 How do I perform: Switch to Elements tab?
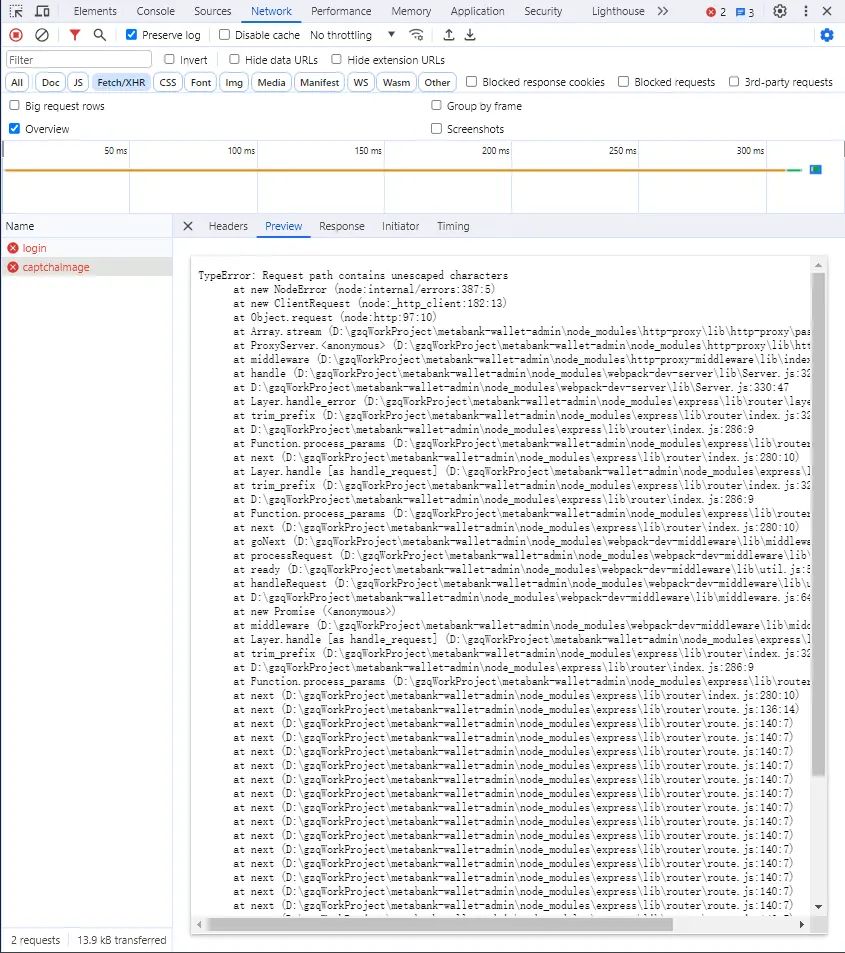[x=95, y=11]
